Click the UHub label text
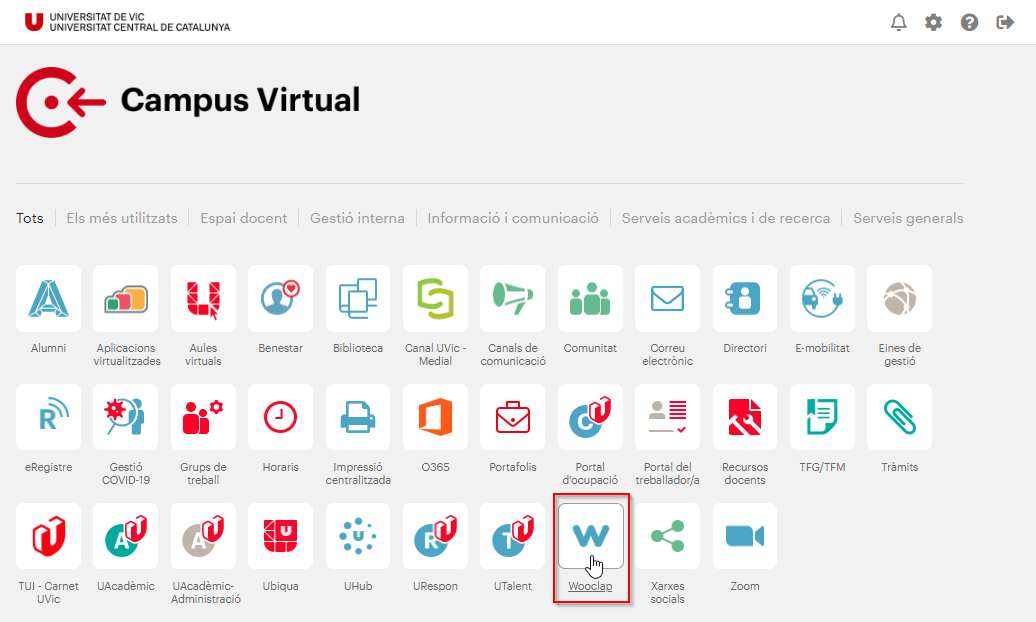Viewport: 1036px width, 622px height. coord(358,586)
